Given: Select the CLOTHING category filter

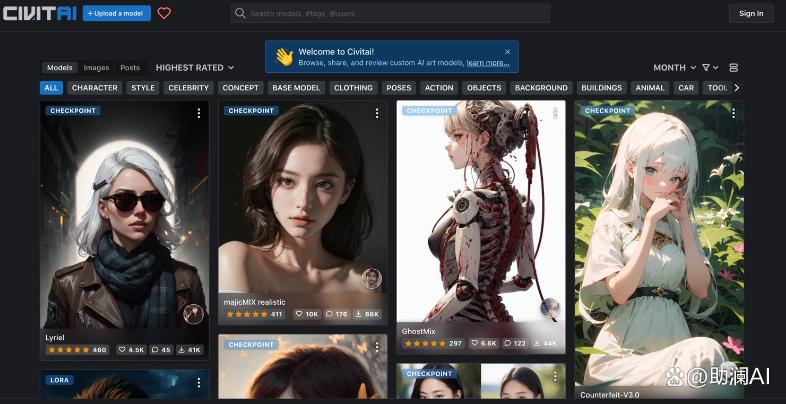Looking at the screenshot, I should pos(353,88).
